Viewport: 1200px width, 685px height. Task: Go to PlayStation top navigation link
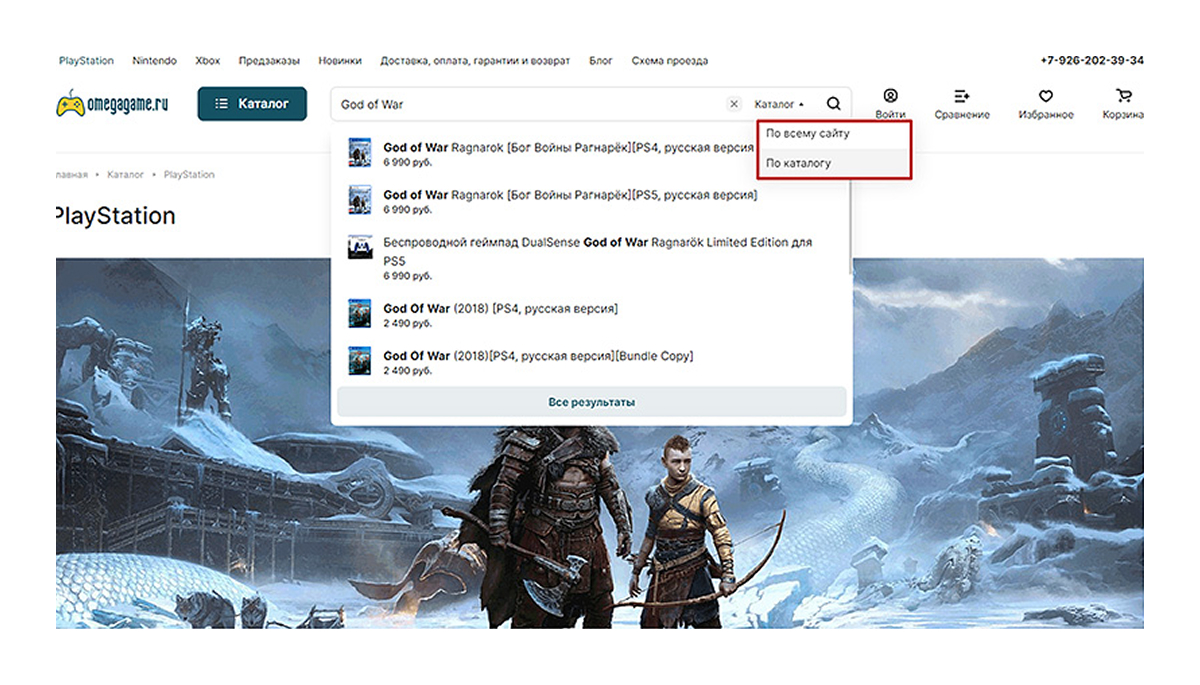coord(86,61)
